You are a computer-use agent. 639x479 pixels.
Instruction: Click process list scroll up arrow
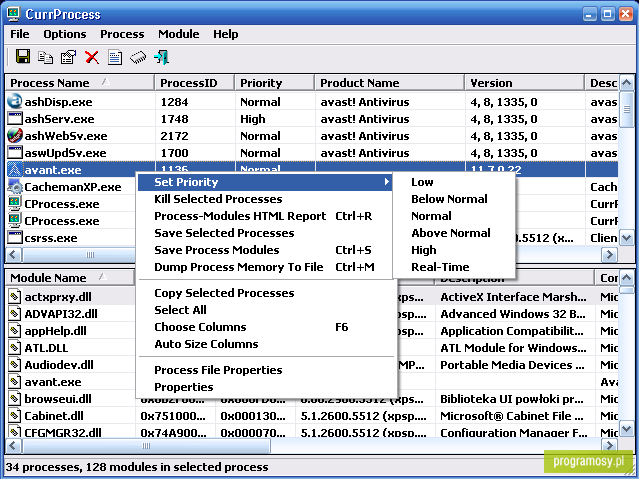pyautogui.click(x=626, y=83)
